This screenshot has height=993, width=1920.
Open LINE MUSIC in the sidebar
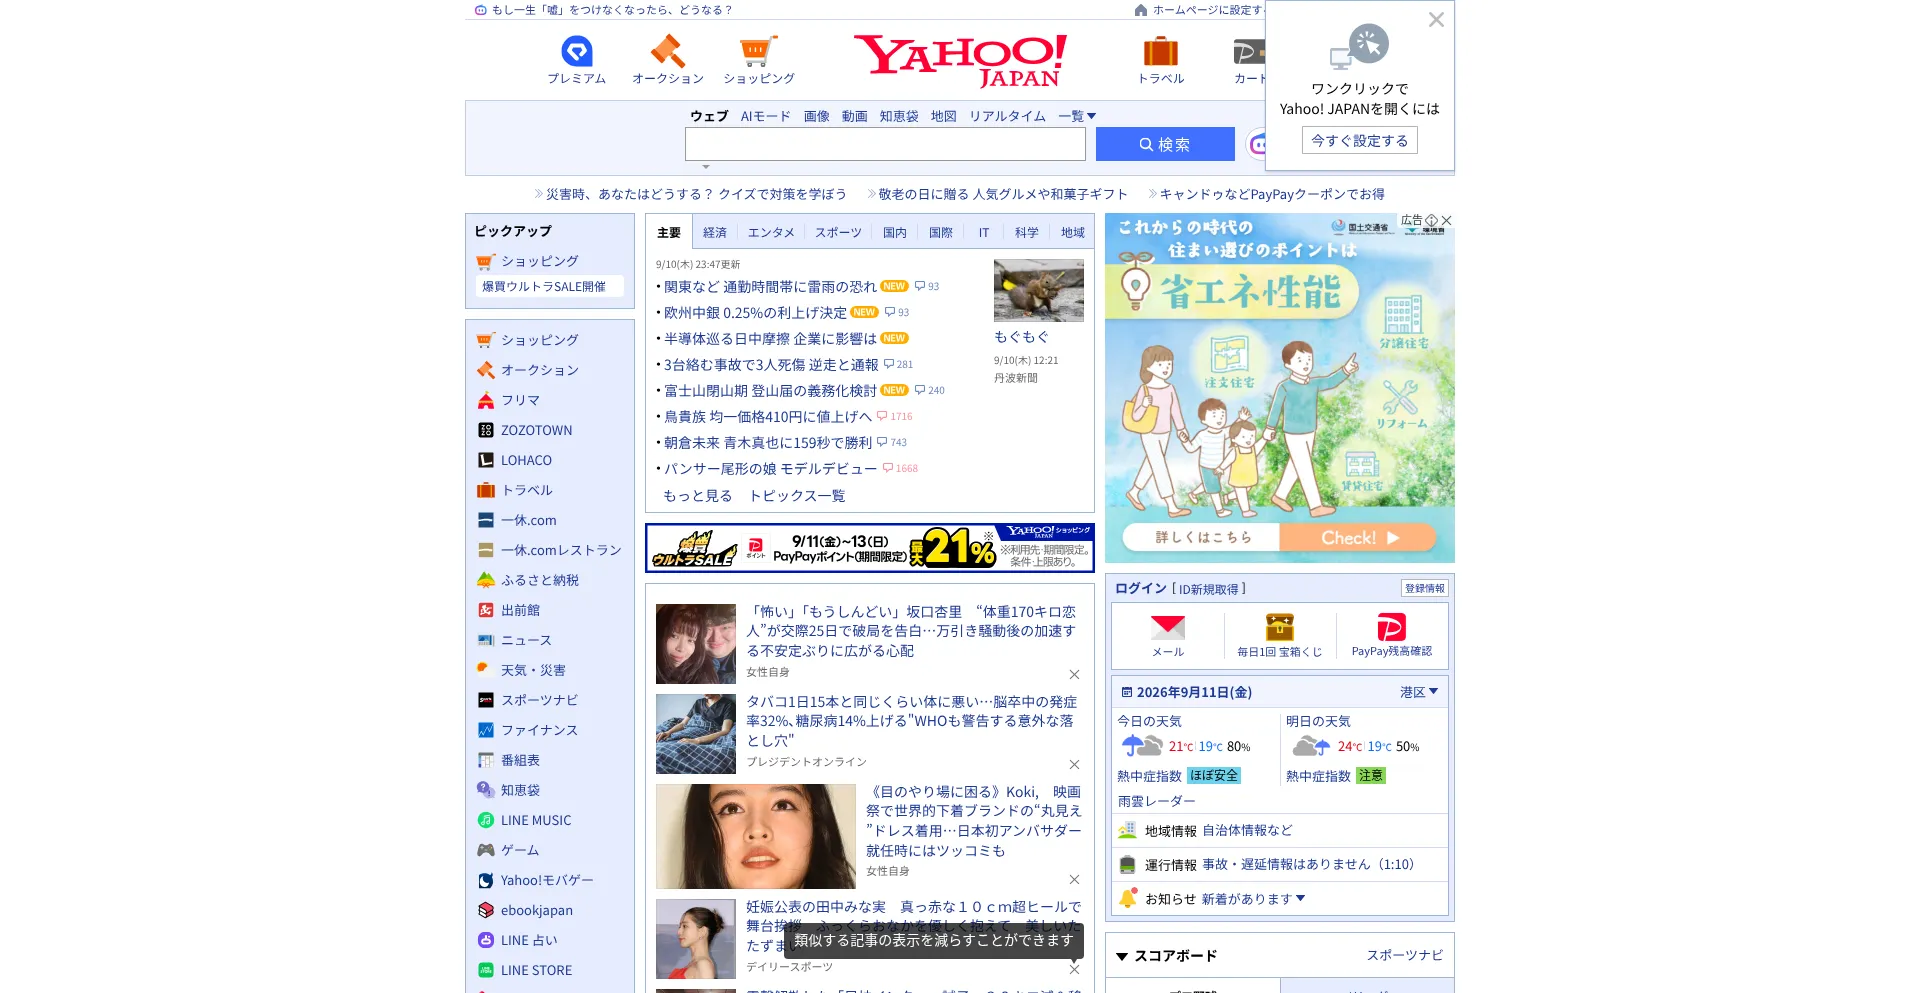[x=536, y=820]
